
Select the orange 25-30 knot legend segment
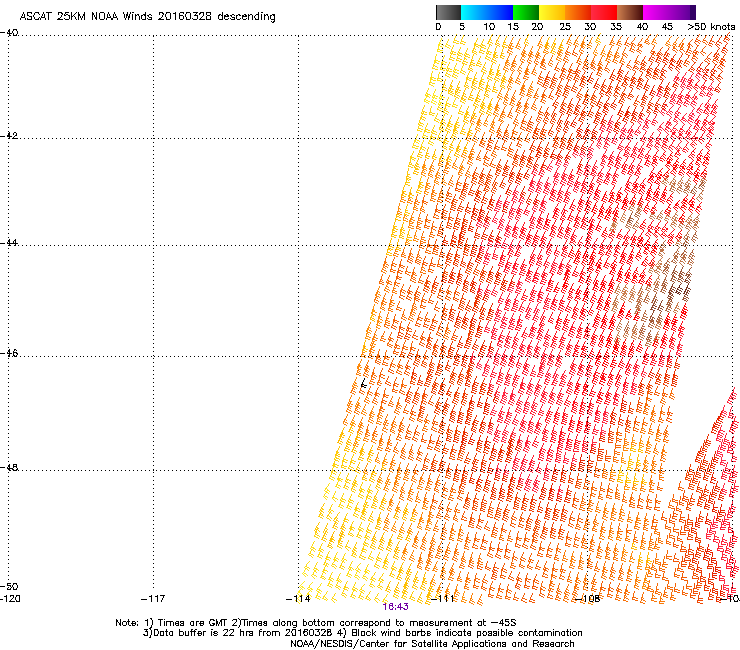coord(578,12)
